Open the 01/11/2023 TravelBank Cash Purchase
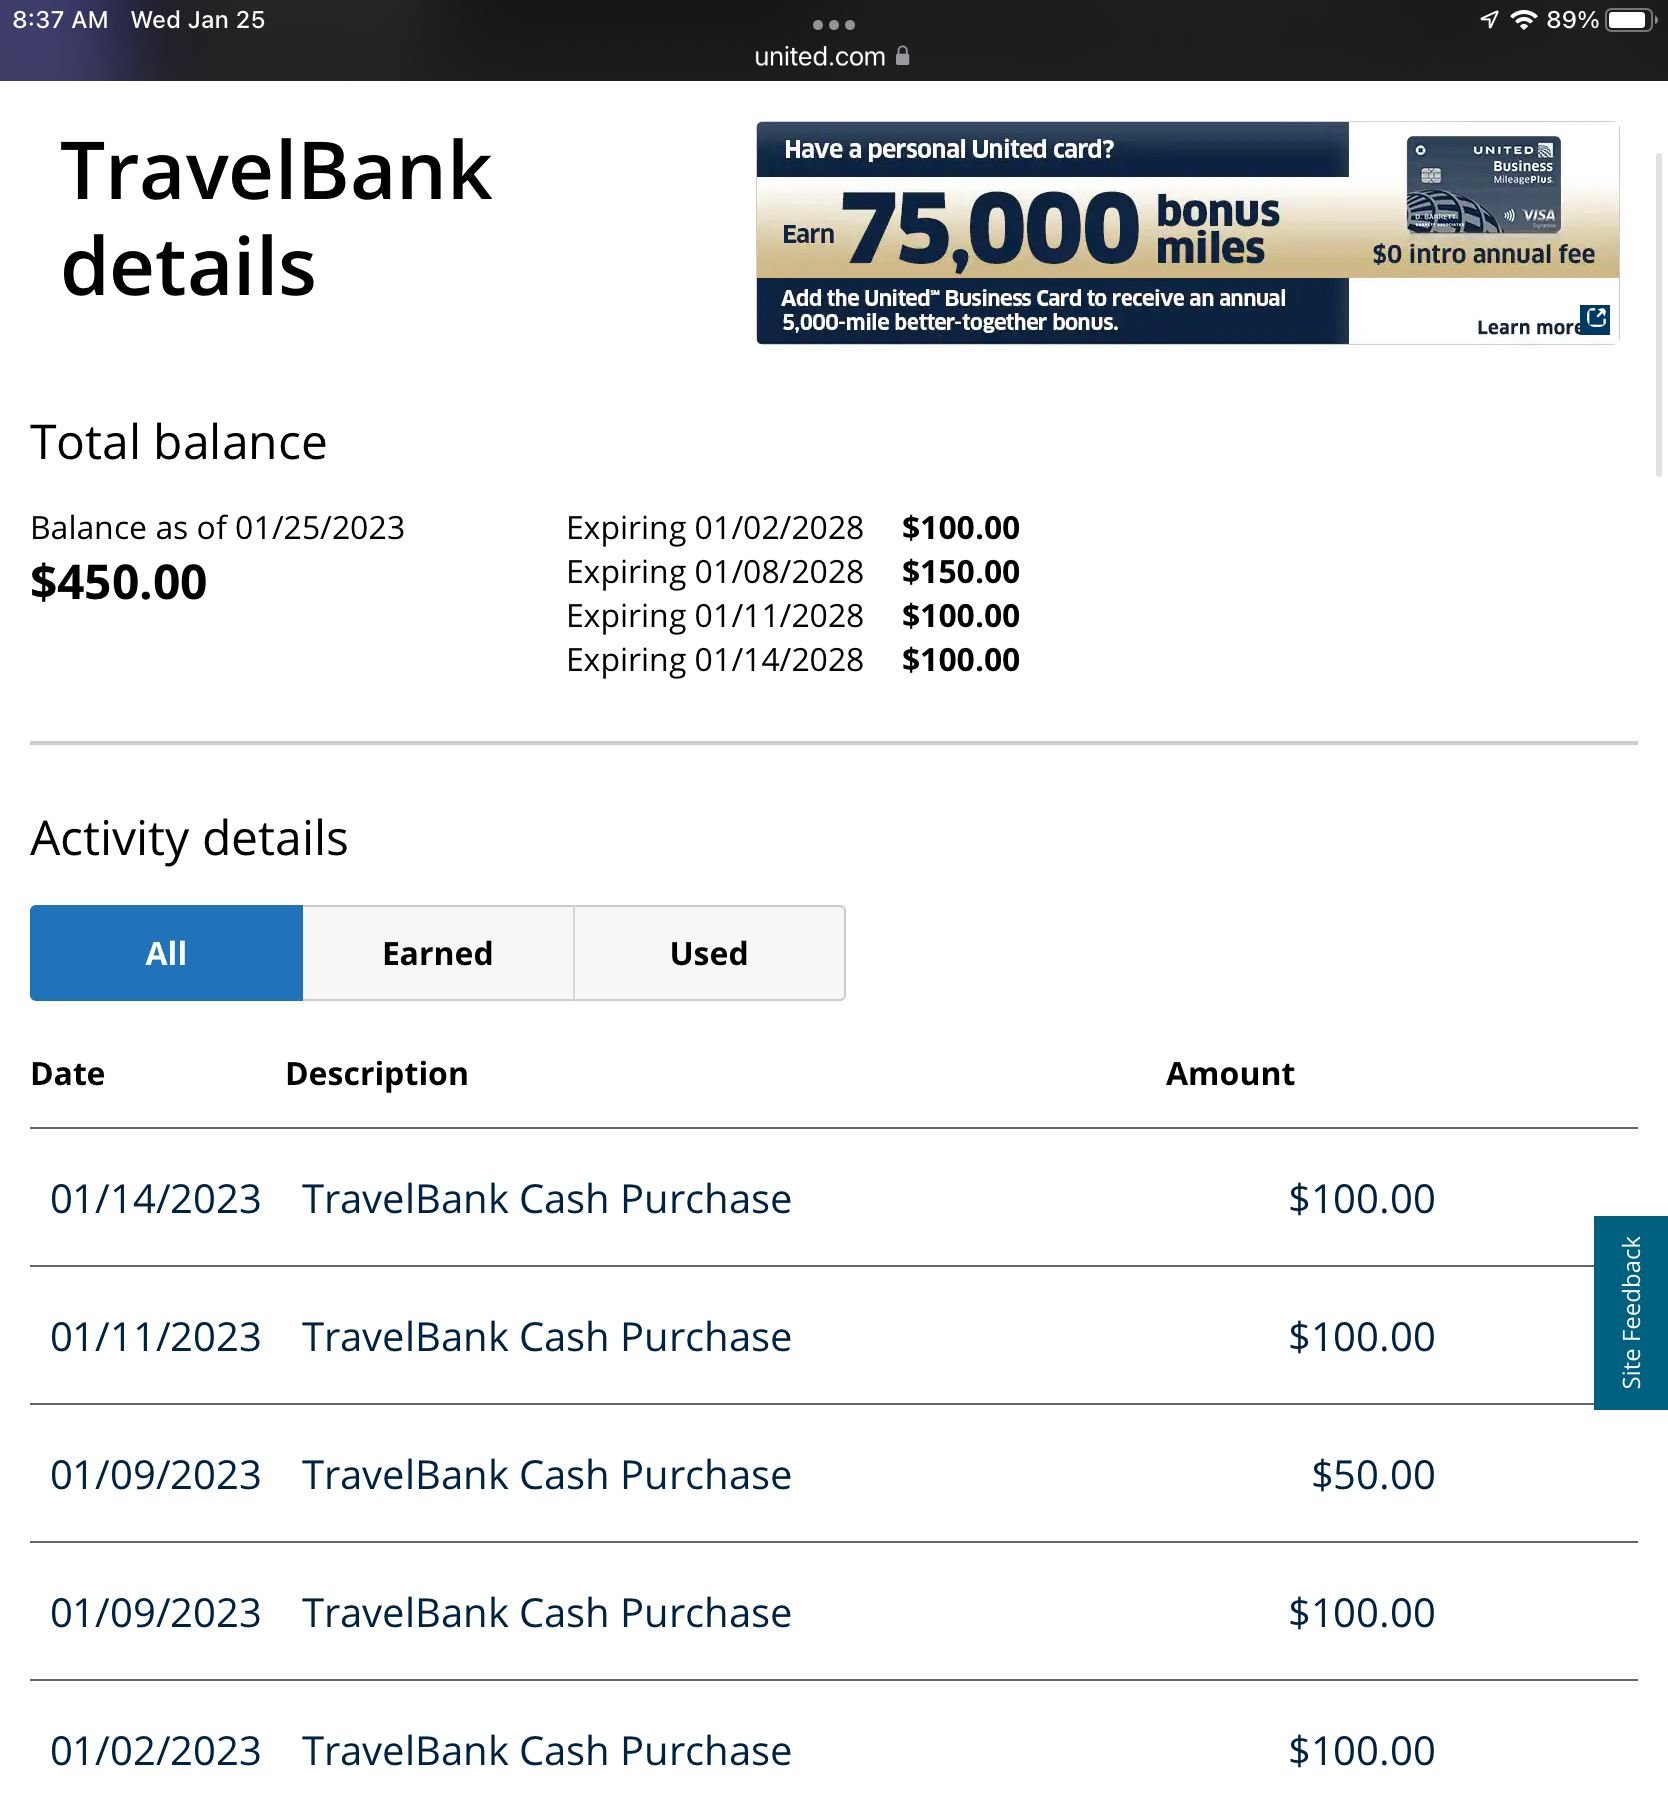The image size is (1668, 1805). (x=546, y=1337)
